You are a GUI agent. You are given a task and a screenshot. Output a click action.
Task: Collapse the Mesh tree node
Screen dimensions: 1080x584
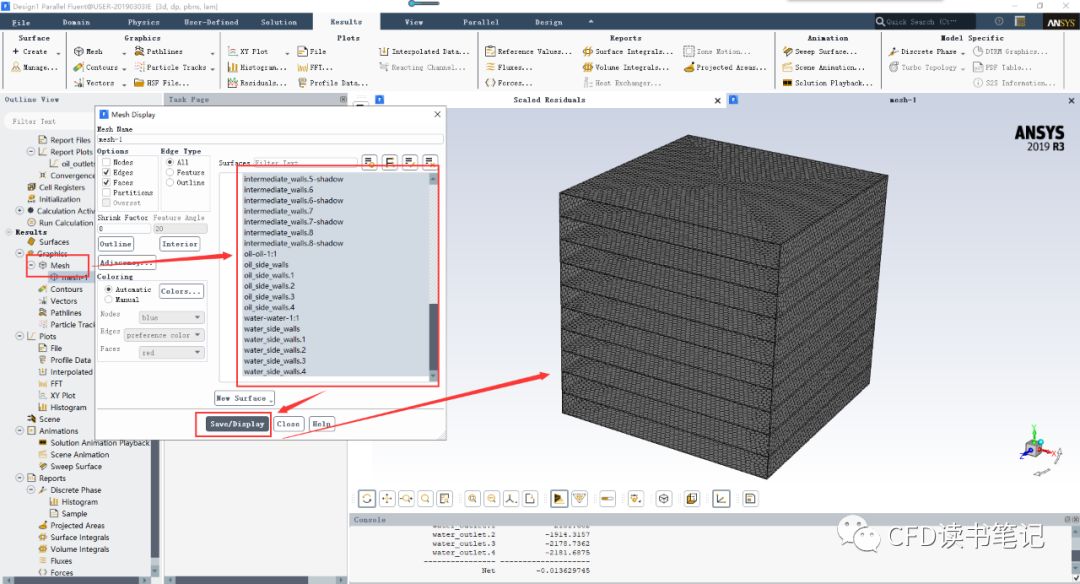[x=31, y=265]
